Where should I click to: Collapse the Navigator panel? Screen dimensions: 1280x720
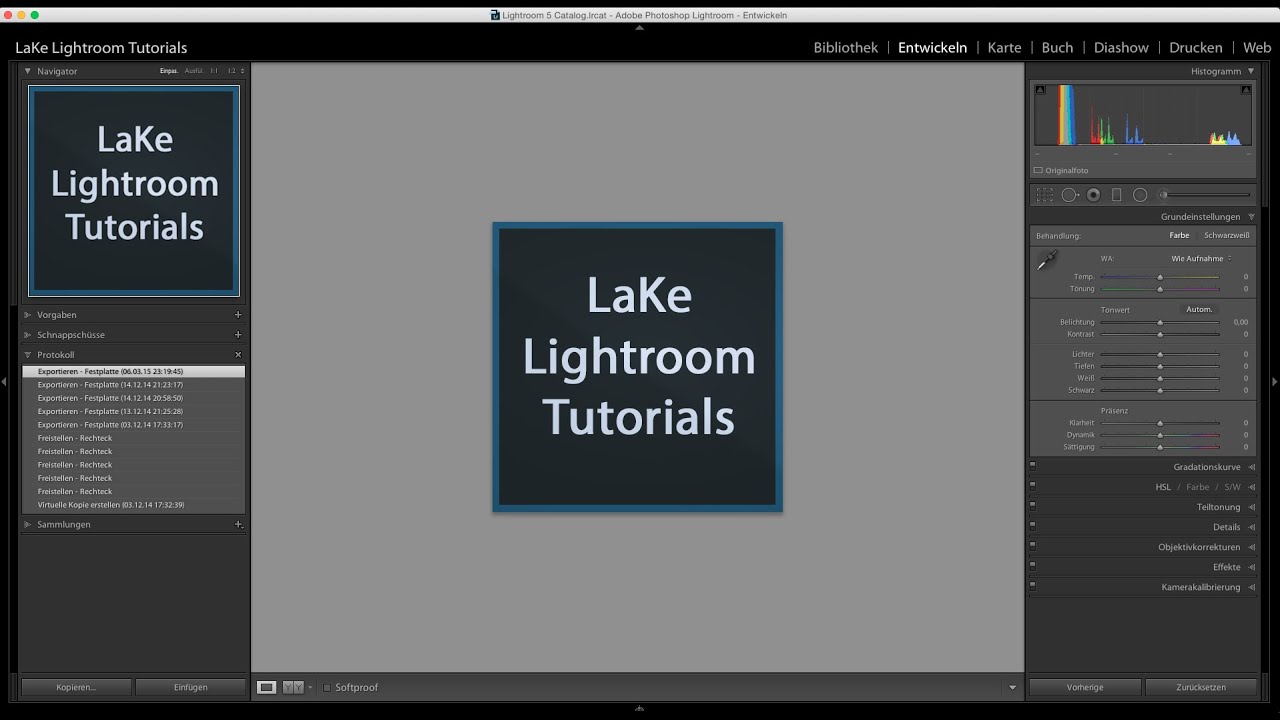pos(28,71)
